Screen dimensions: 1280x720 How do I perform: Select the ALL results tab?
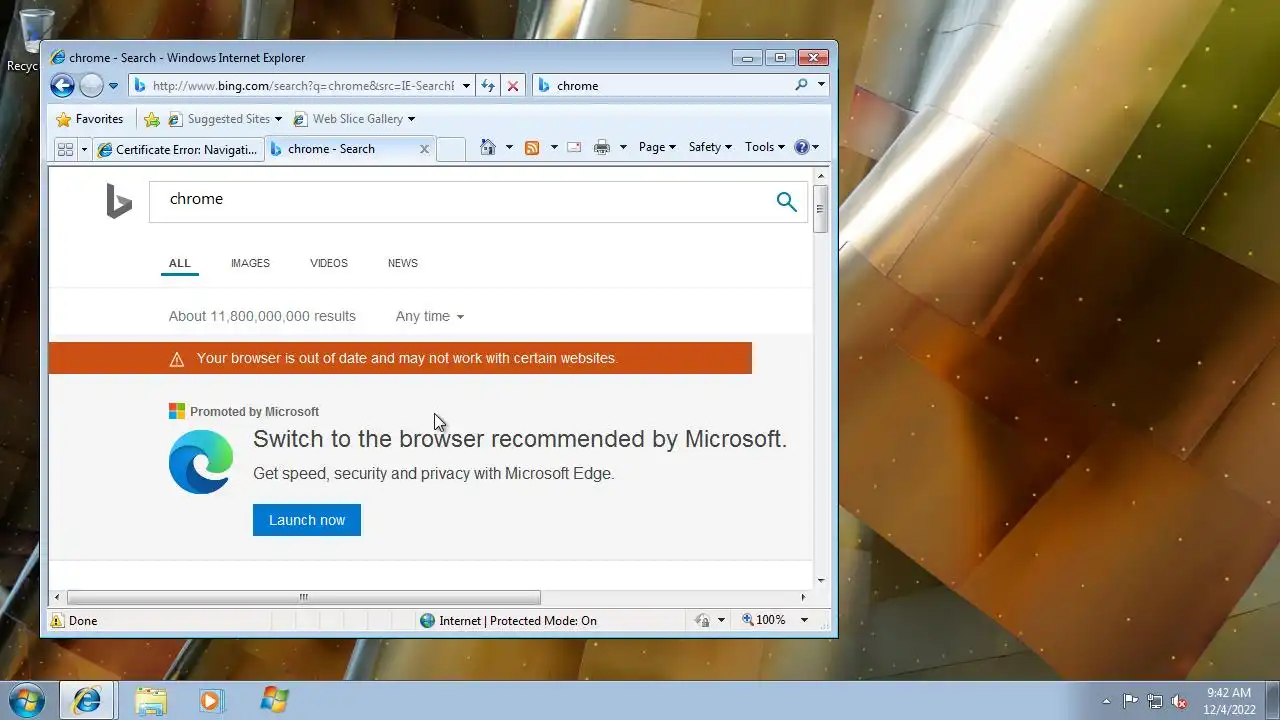click(x=180, y=263)
